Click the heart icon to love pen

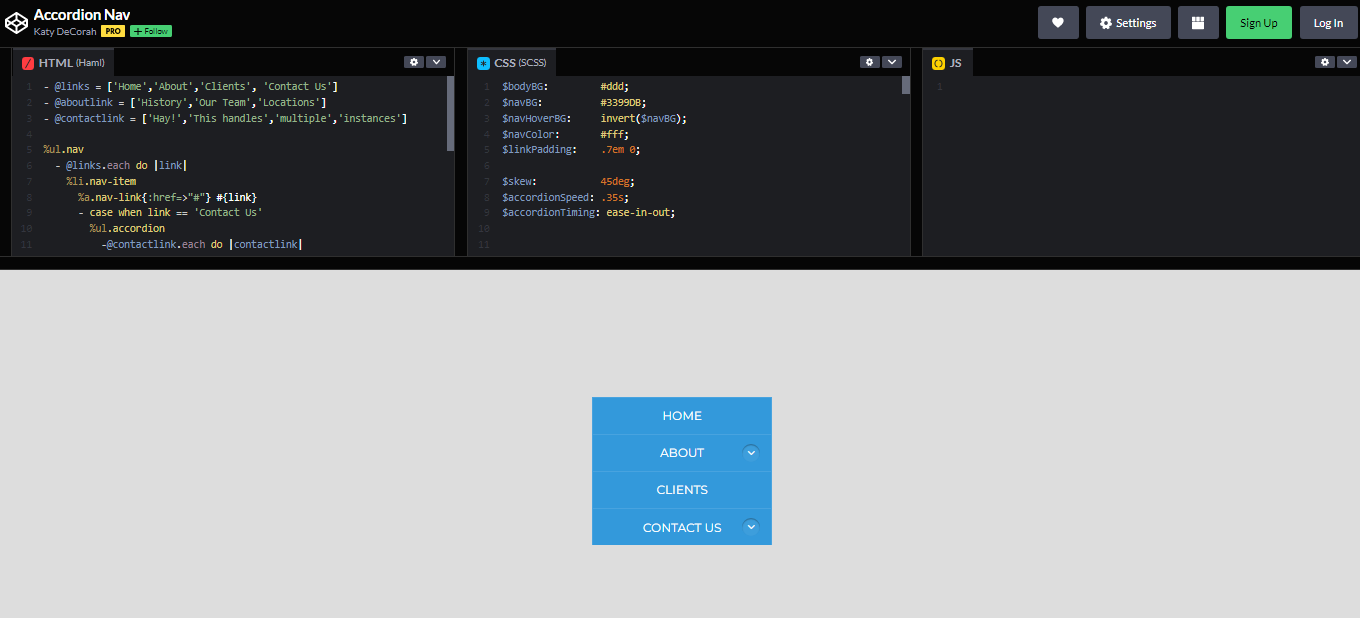point(1058,23)
